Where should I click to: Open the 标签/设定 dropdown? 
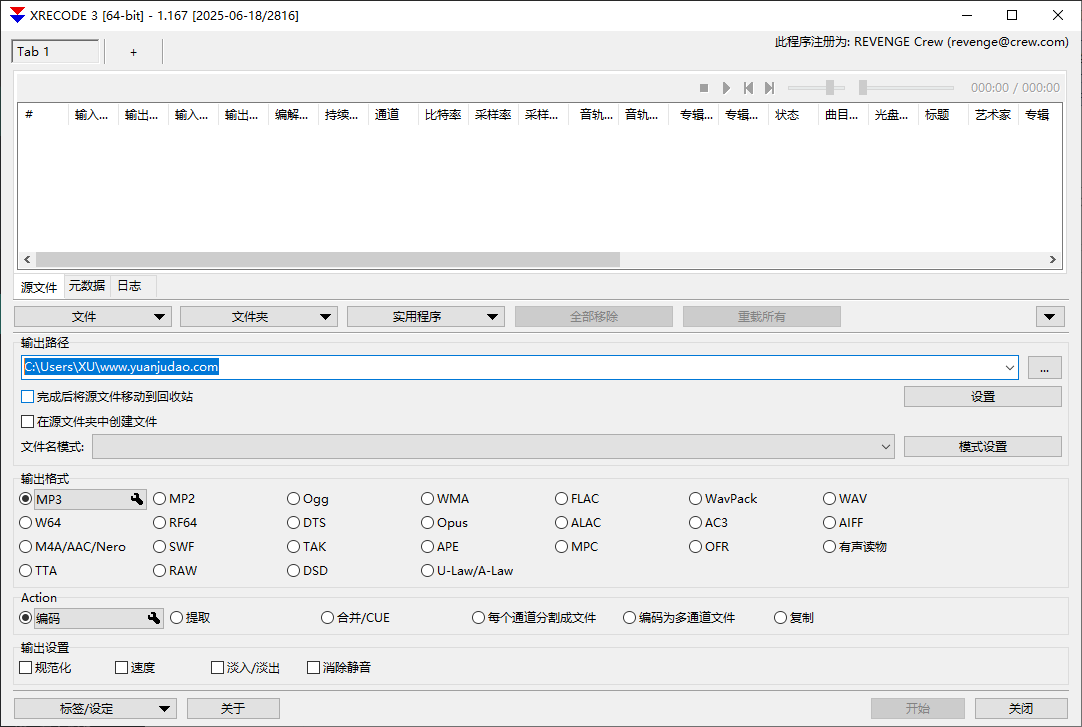coord(95,708)
